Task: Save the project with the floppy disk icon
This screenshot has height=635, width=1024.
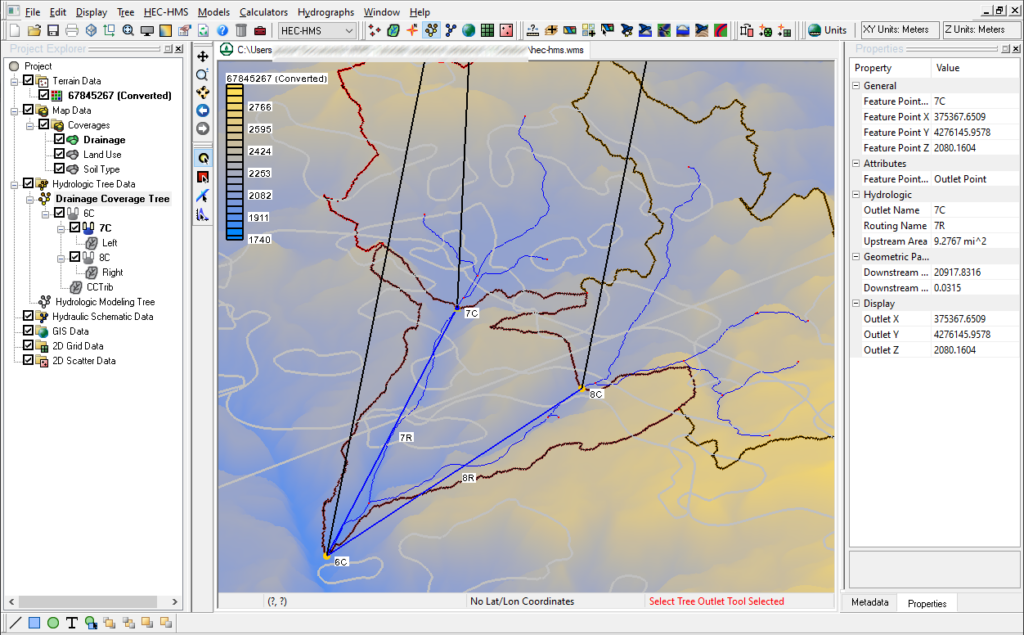Action: (x=53, y=30)
